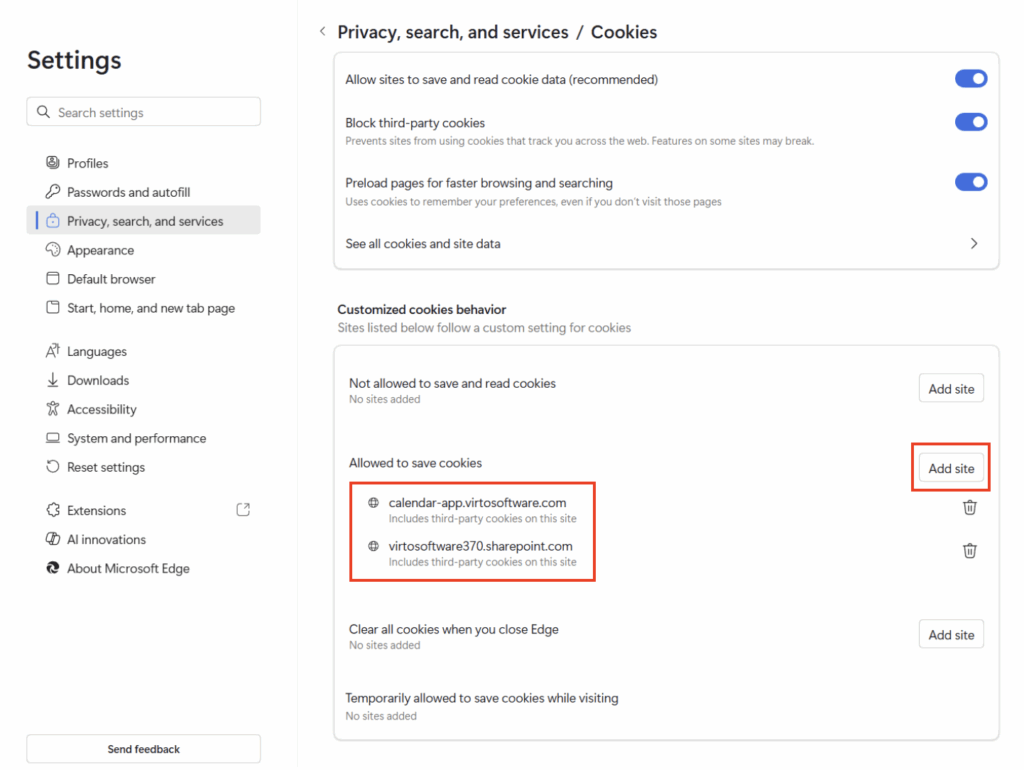Delete calendar-app.virtosoftware.com trash icon
The height and width of the screenshot is (770, 1024).
coord(969,508)
